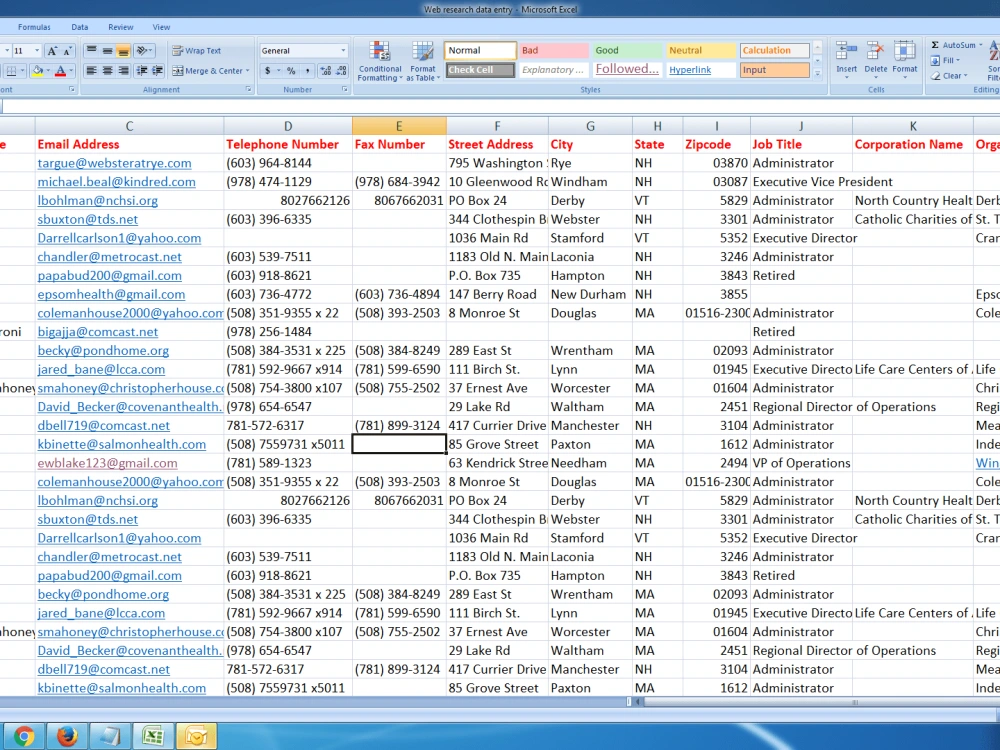Image resolution: width=1000 pixels, height=750 pixels.
Task: Switch to the Review tab
Action: point(121,27)
